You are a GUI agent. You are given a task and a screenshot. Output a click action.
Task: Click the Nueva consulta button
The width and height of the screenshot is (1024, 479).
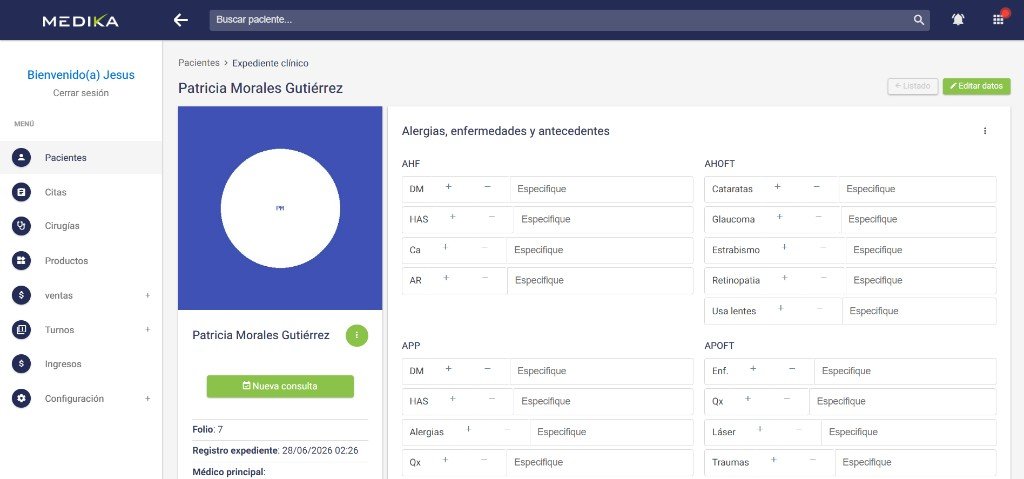coord(280,386)
